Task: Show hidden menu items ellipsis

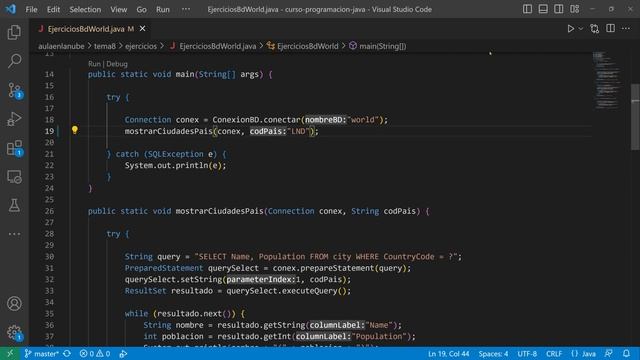Action: tap(186, 9)
